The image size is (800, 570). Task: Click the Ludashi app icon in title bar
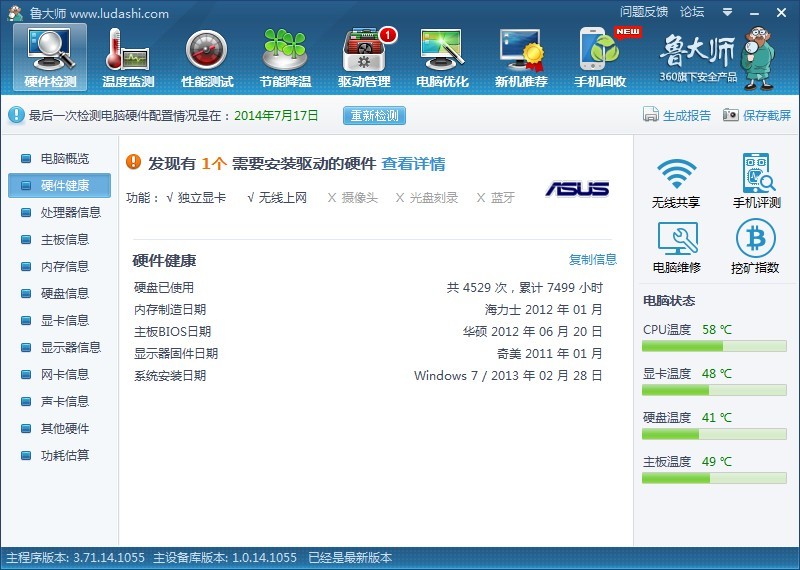(x=15, y=13)
